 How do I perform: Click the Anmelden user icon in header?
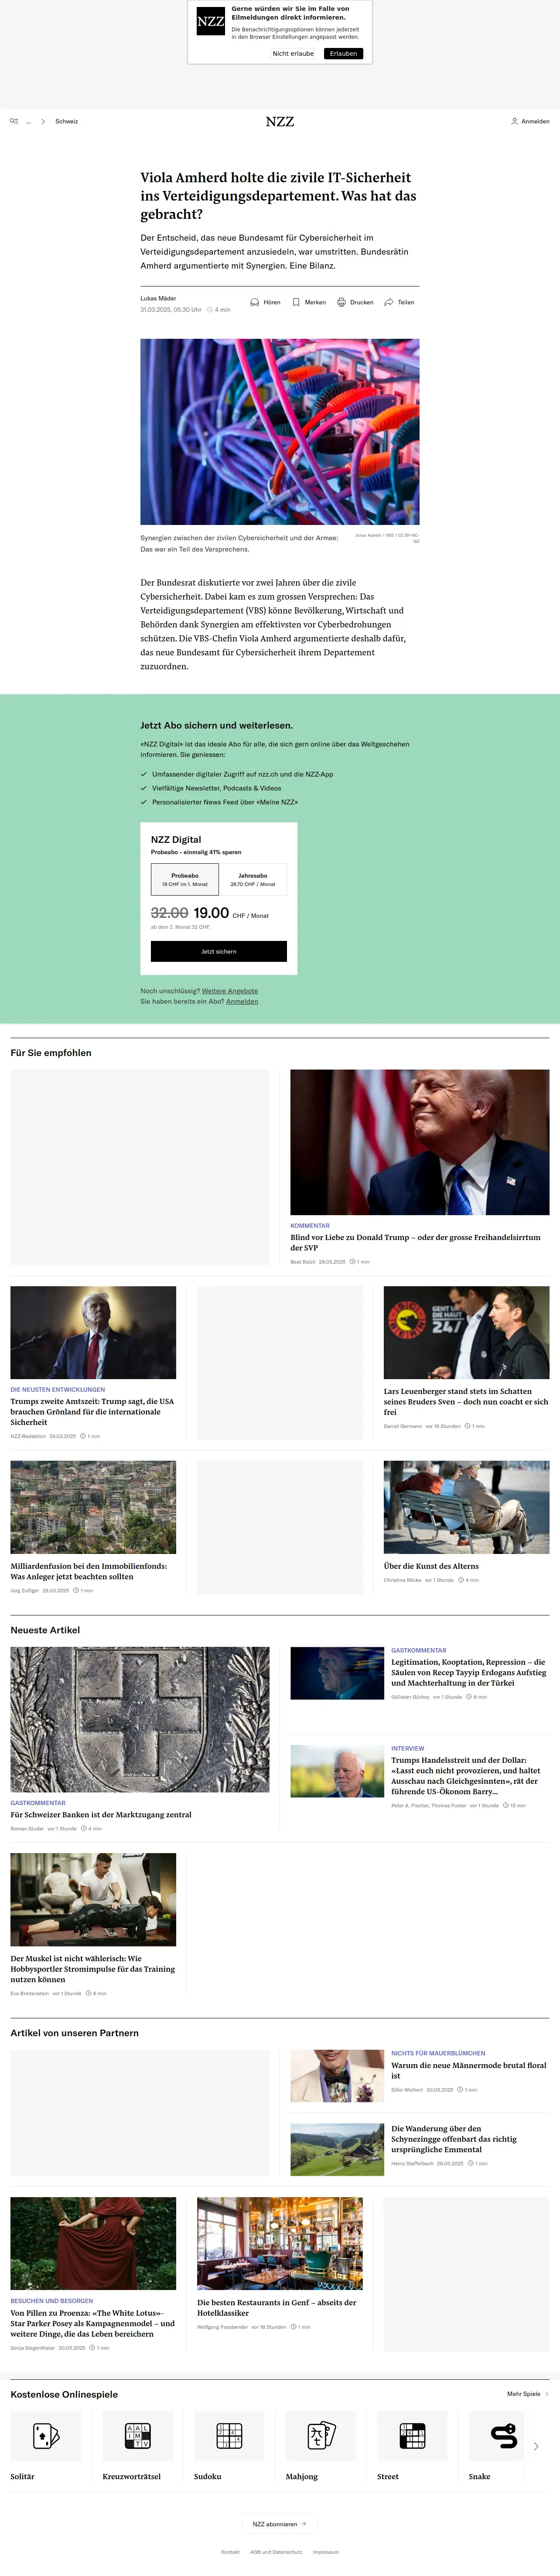point(514,121)
